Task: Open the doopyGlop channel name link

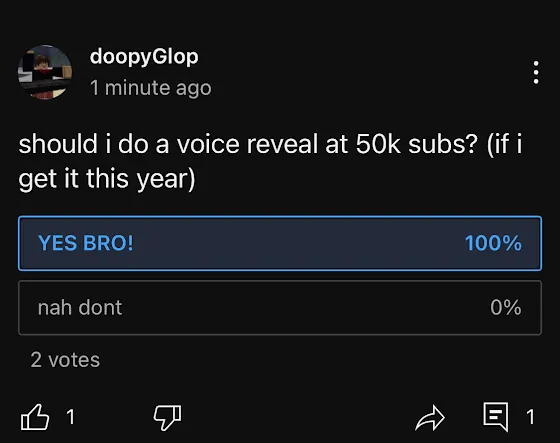Action: pos(144,57)
